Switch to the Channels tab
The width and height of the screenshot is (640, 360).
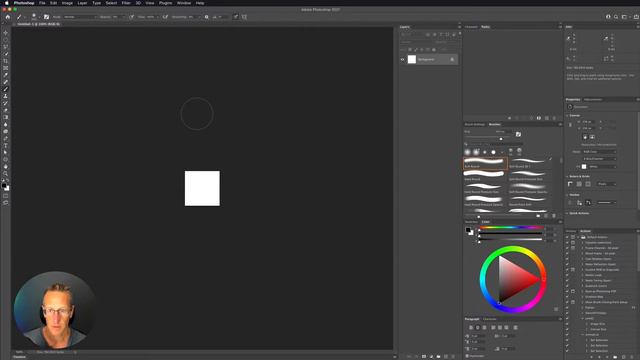point(471,27)
